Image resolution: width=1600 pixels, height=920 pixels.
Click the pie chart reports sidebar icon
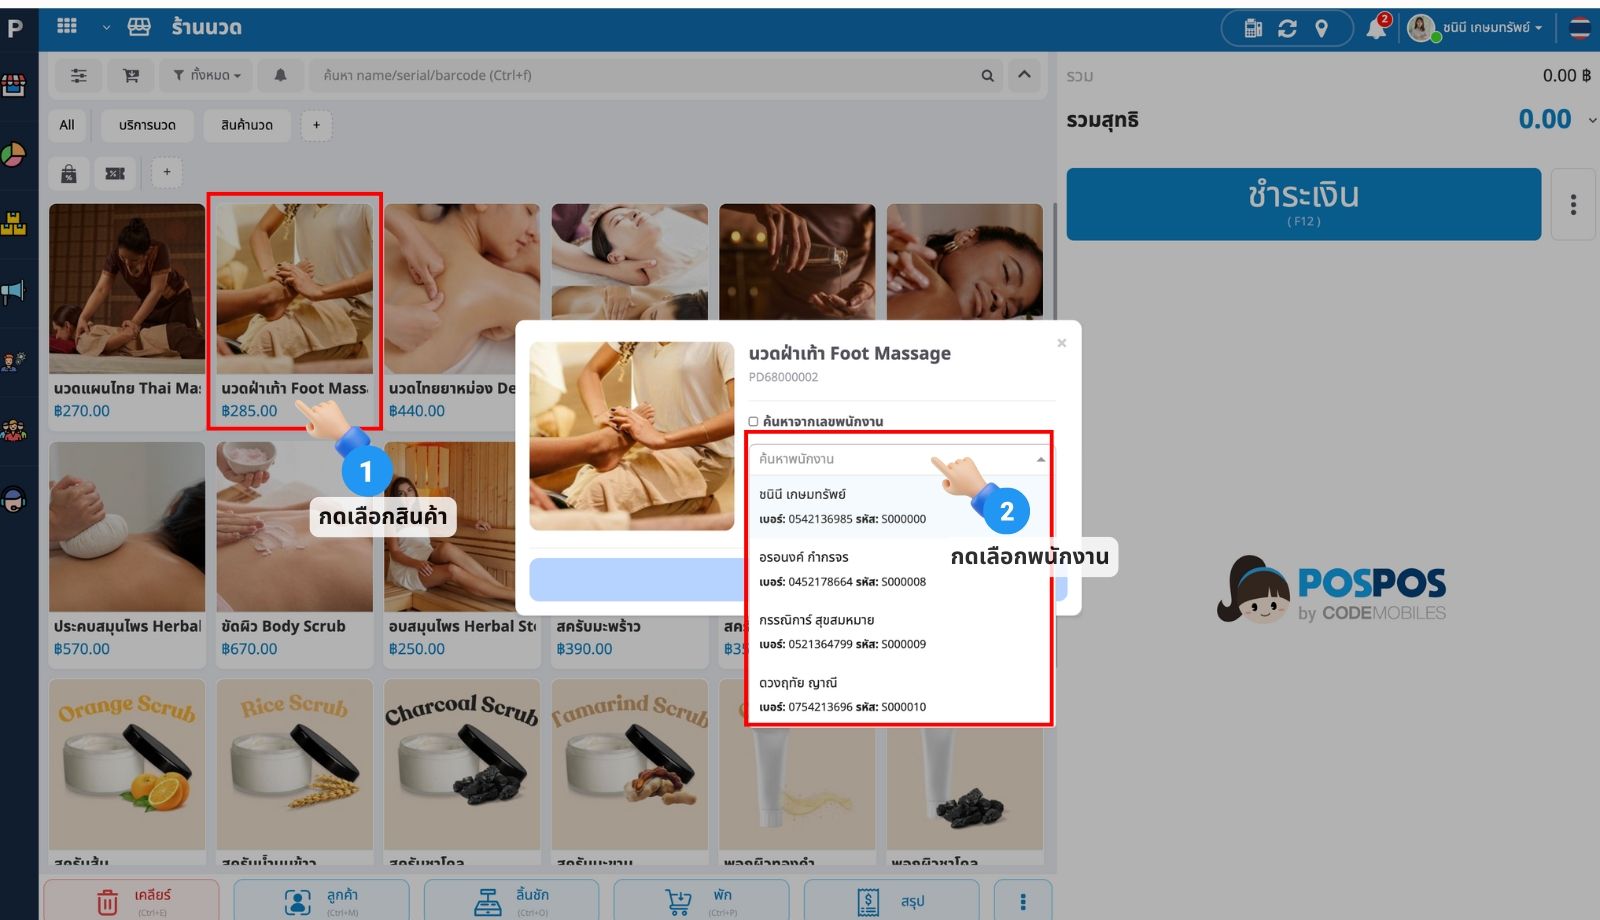click(14, 155)
